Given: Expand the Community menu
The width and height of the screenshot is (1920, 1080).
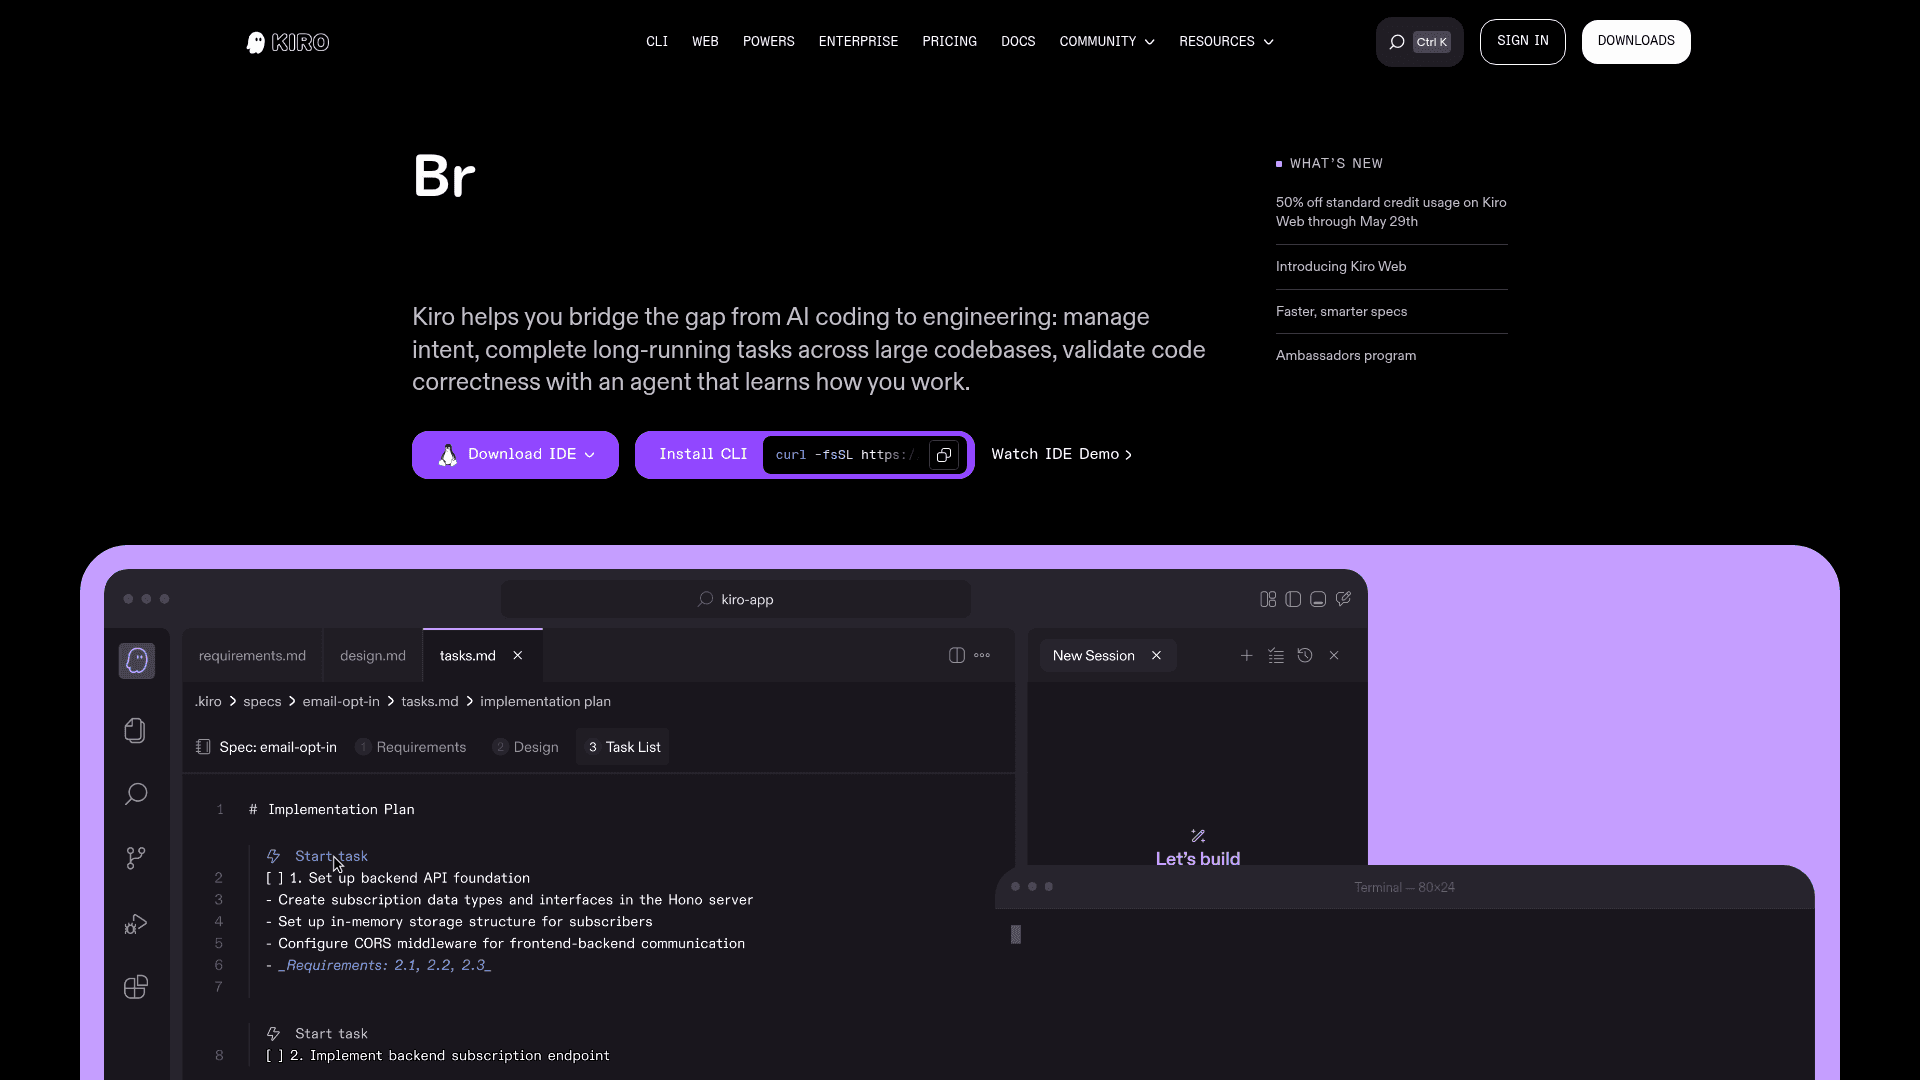Looking at the screenshot, I should (1107, 42).
